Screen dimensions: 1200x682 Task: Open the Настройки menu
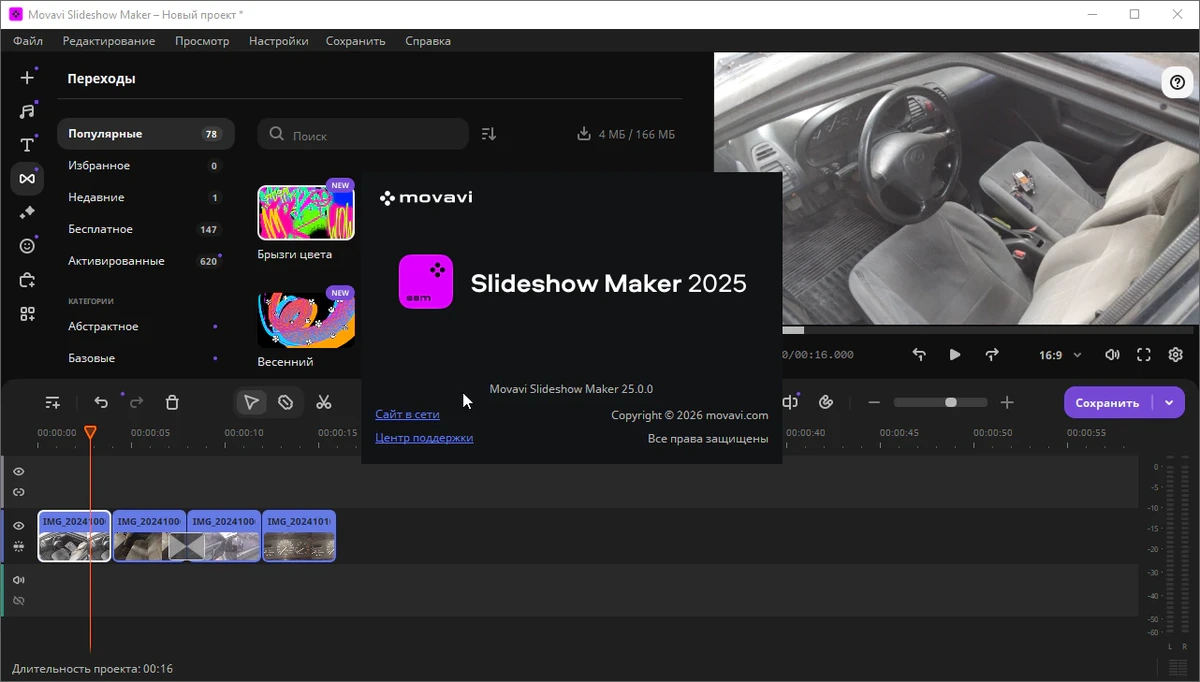click(278, 41)
